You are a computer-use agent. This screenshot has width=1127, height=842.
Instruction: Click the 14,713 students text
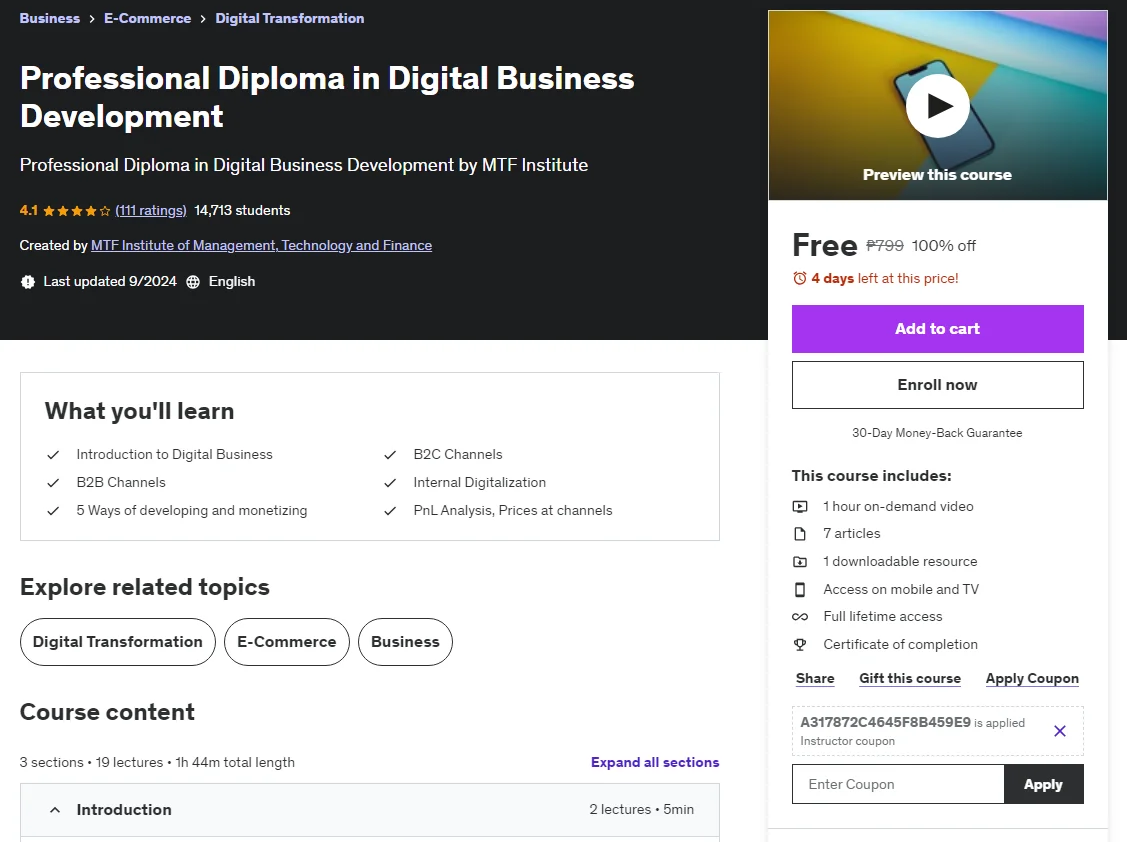point(242,211)
